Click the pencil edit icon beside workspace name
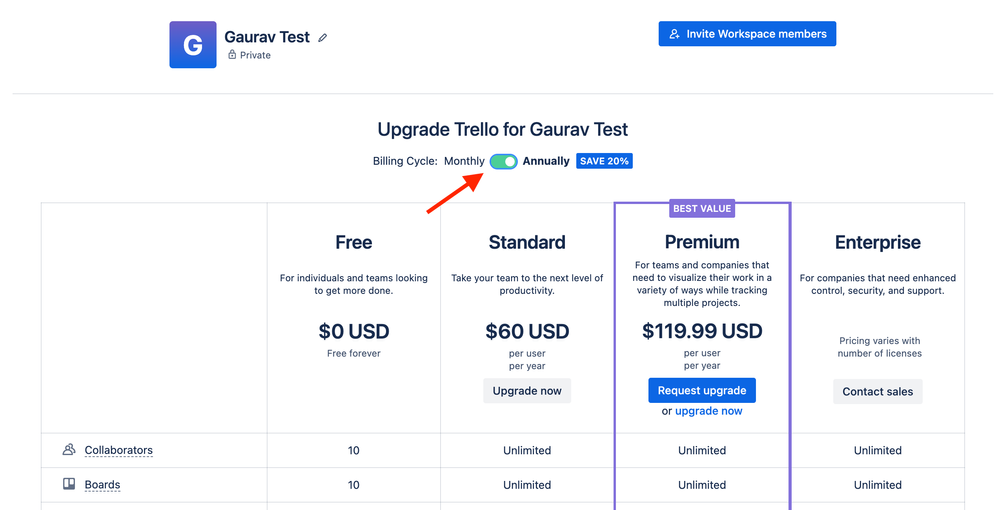The image size is (998, 510). click(322, 38)
